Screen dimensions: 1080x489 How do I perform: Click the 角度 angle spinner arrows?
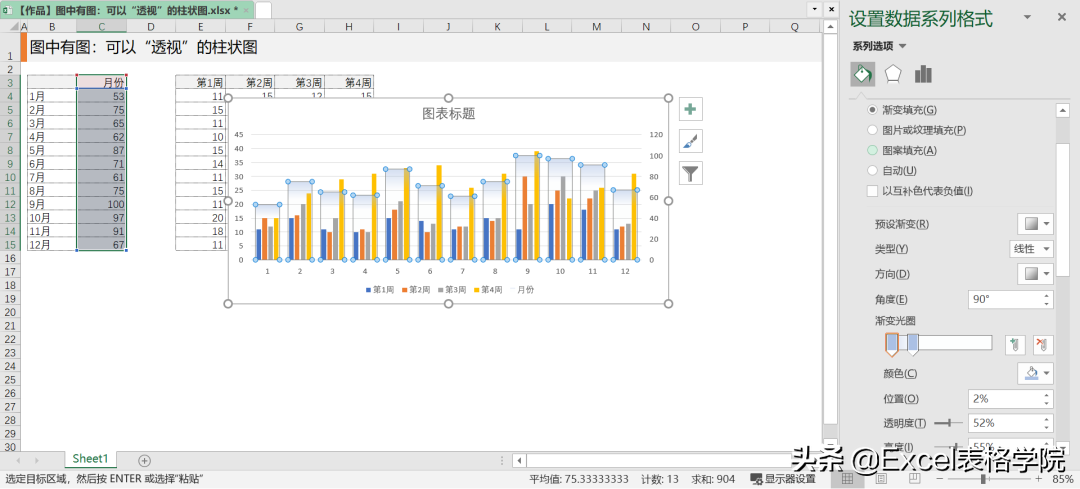pos(1047,300)
